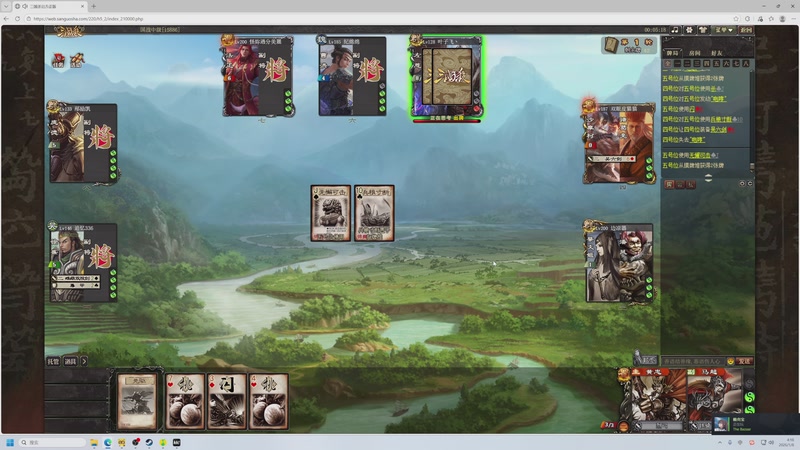Click the button left of chat input
Viewport: 800px width, 450px height.
click(645, 360)
